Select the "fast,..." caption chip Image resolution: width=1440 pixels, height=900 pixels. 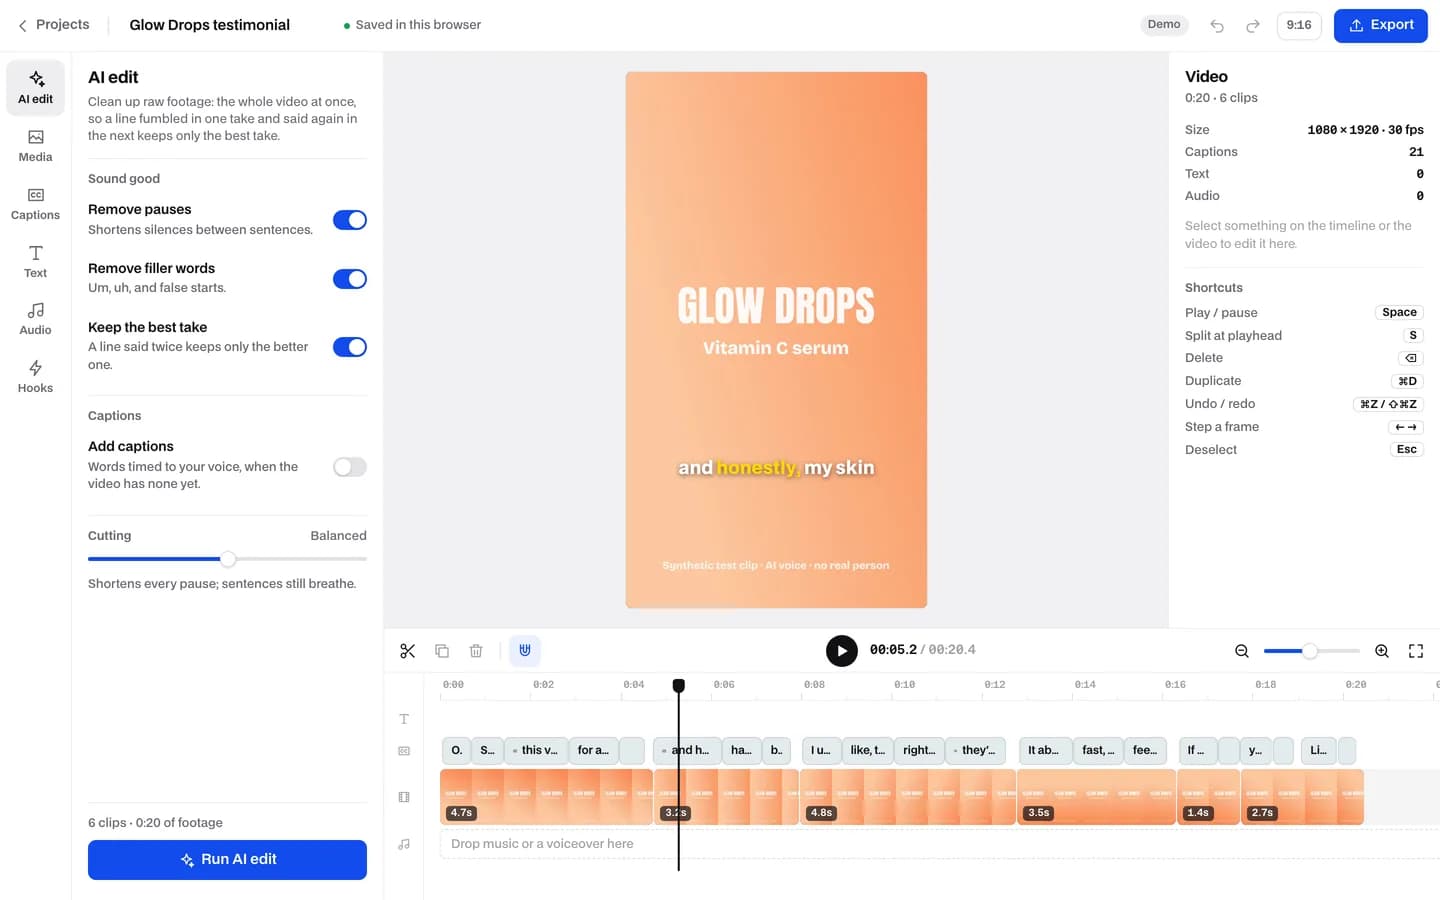tap(1098, 750)
